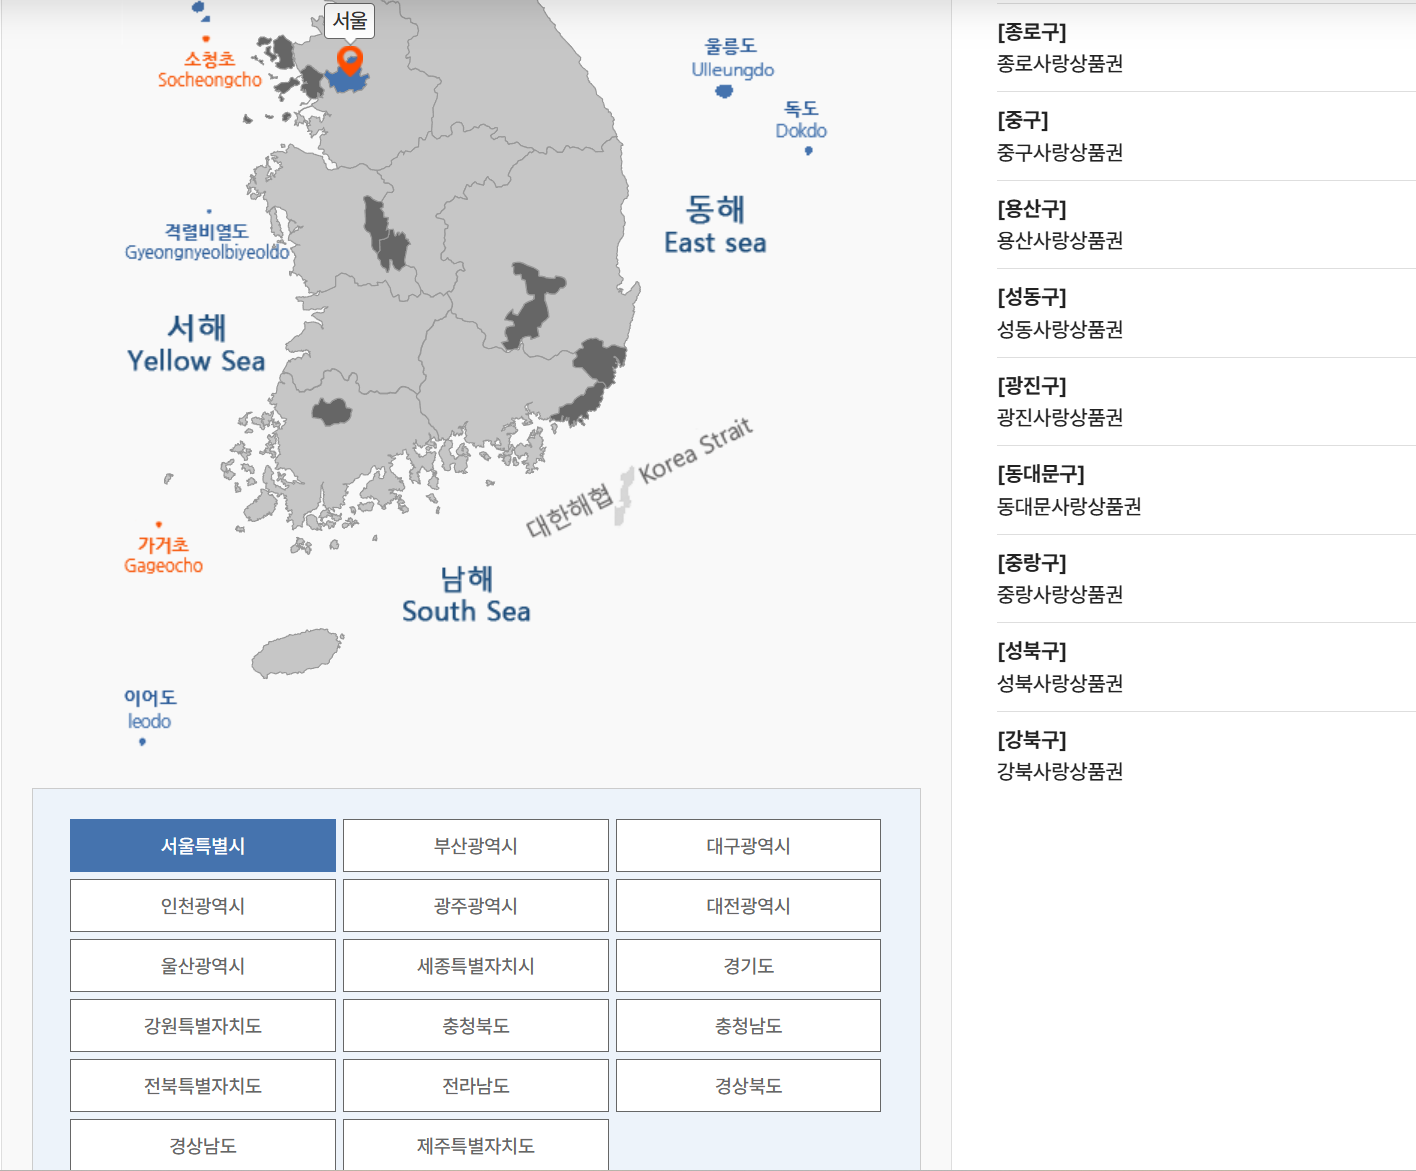Activate the 경기도 region button

coord(747,965)
